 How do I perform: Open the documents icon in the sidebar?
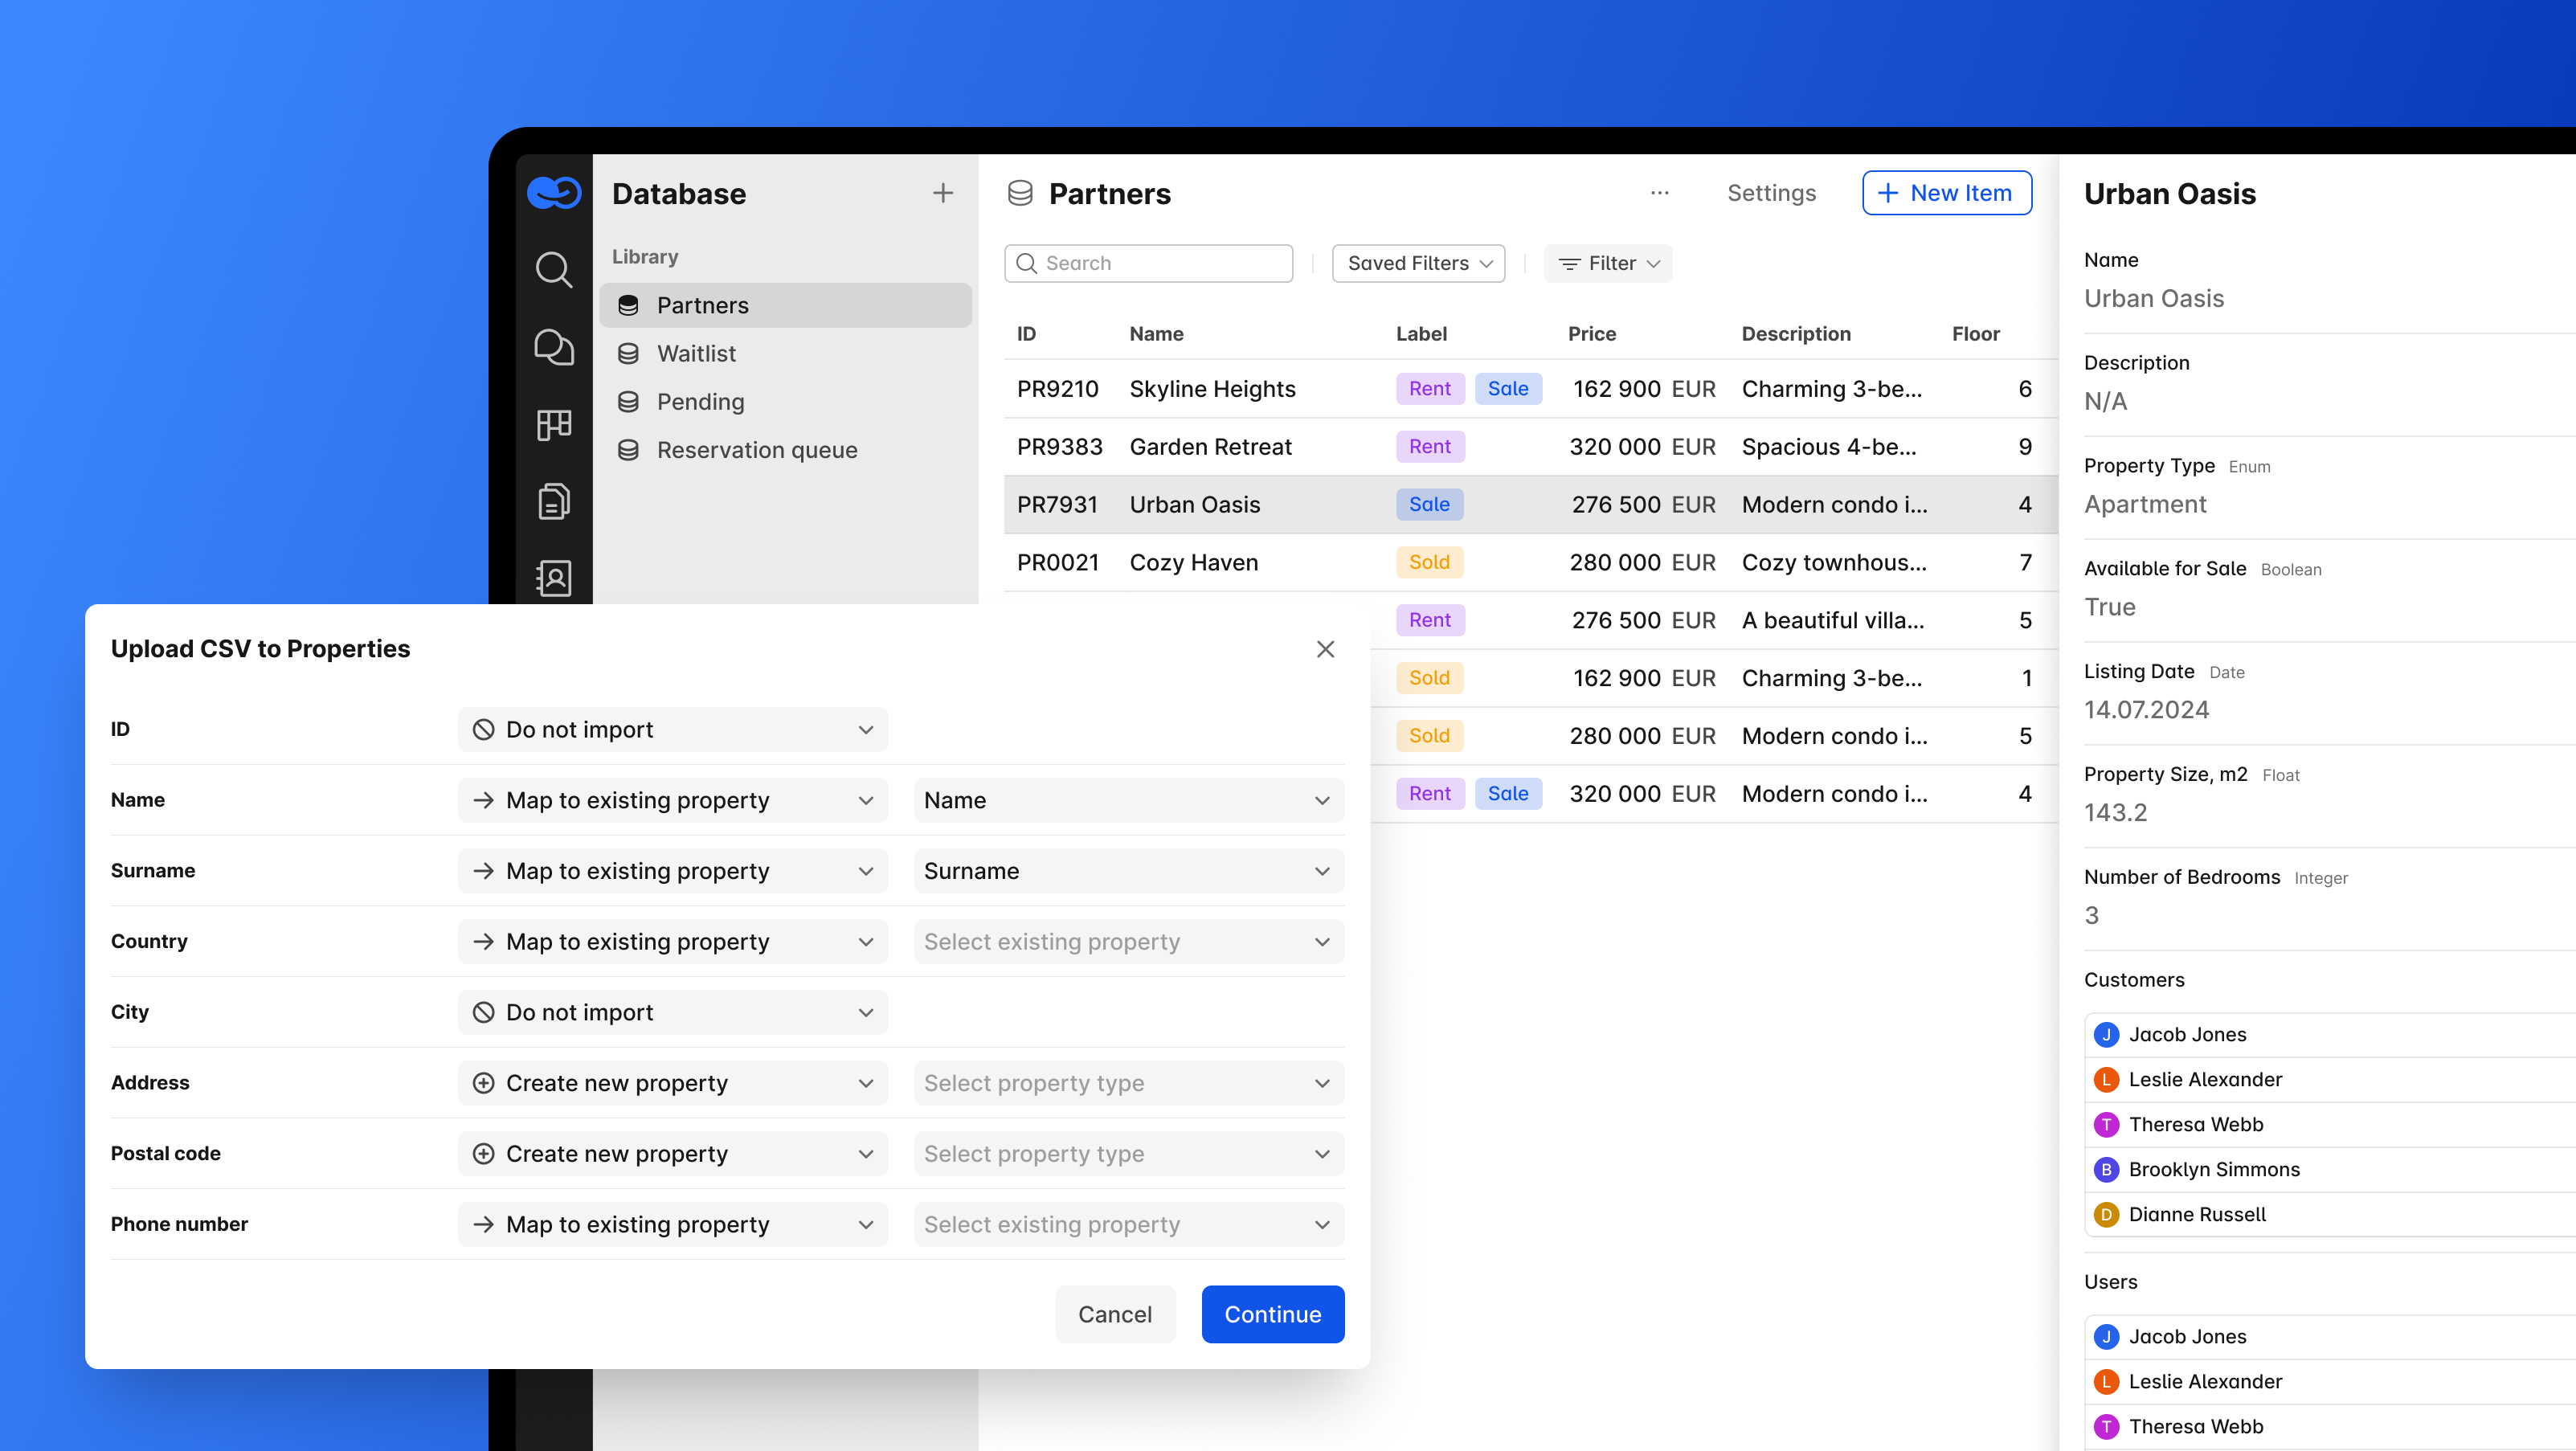[x=554, y=501]
